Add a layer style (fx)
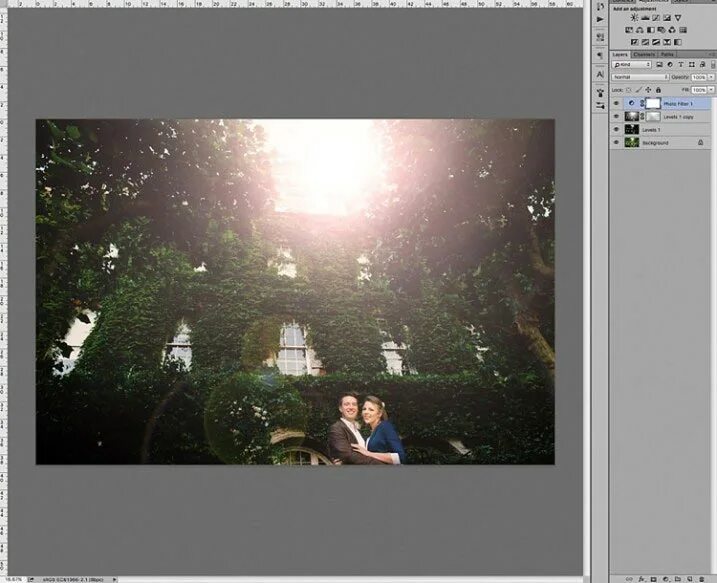This screenshot has height=583, width=717. coord(642,579)
